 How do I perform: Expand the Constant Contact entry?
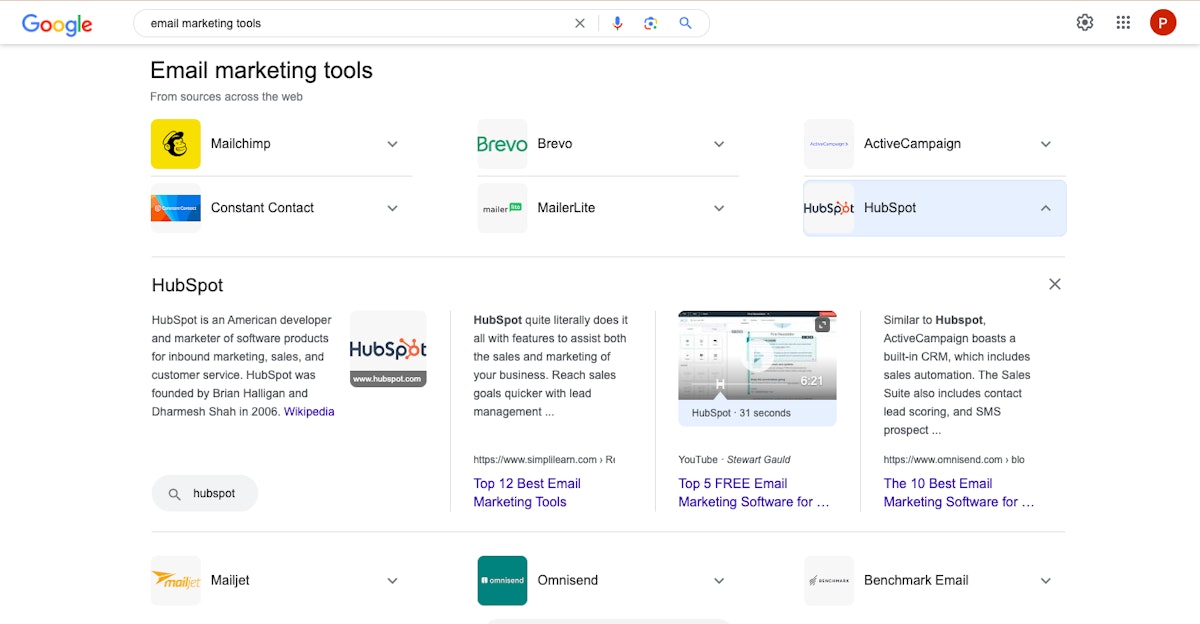pyautogui.click(x=392, y=208)
